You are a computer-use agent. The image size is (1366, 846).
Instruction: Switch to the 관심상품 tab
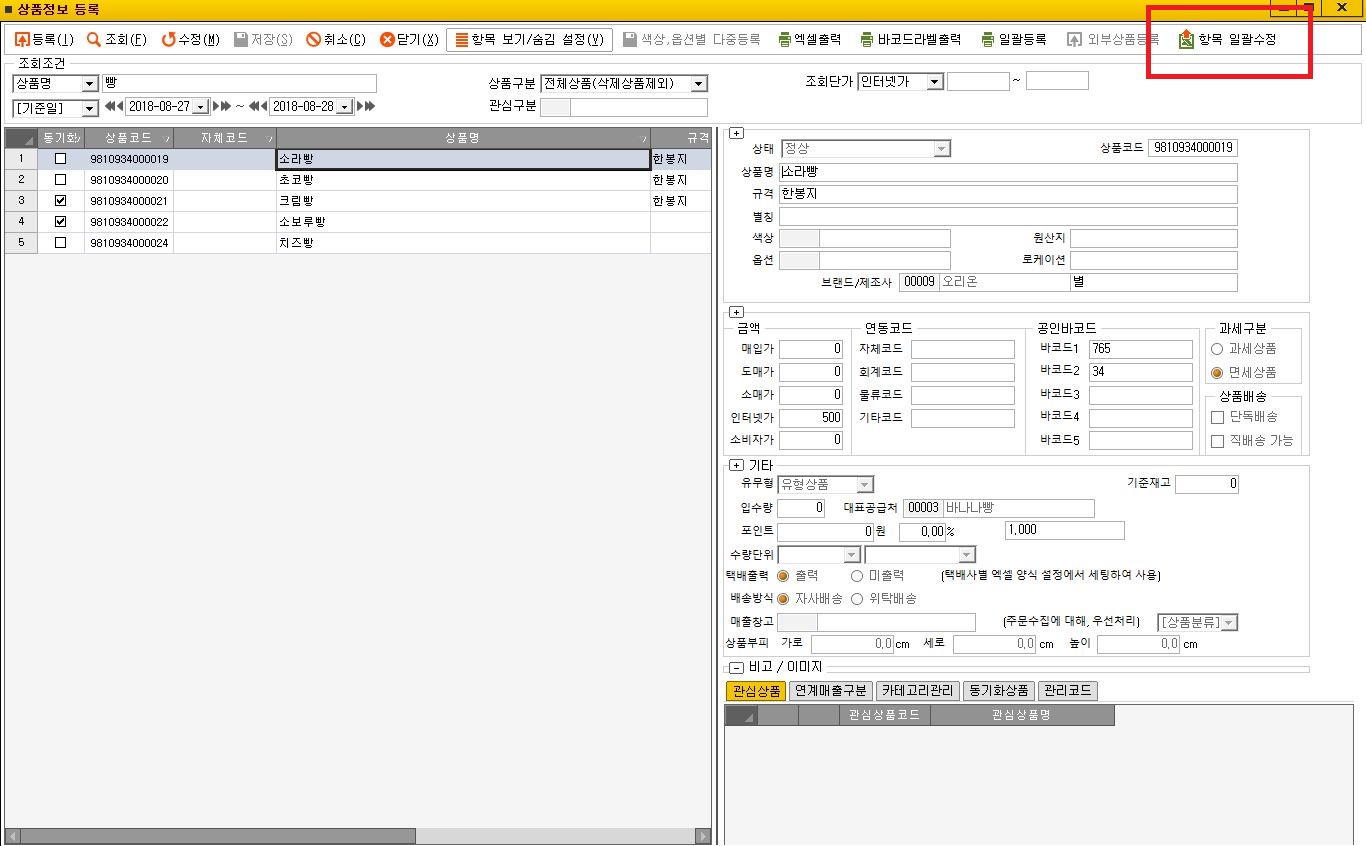pos(756,691)
